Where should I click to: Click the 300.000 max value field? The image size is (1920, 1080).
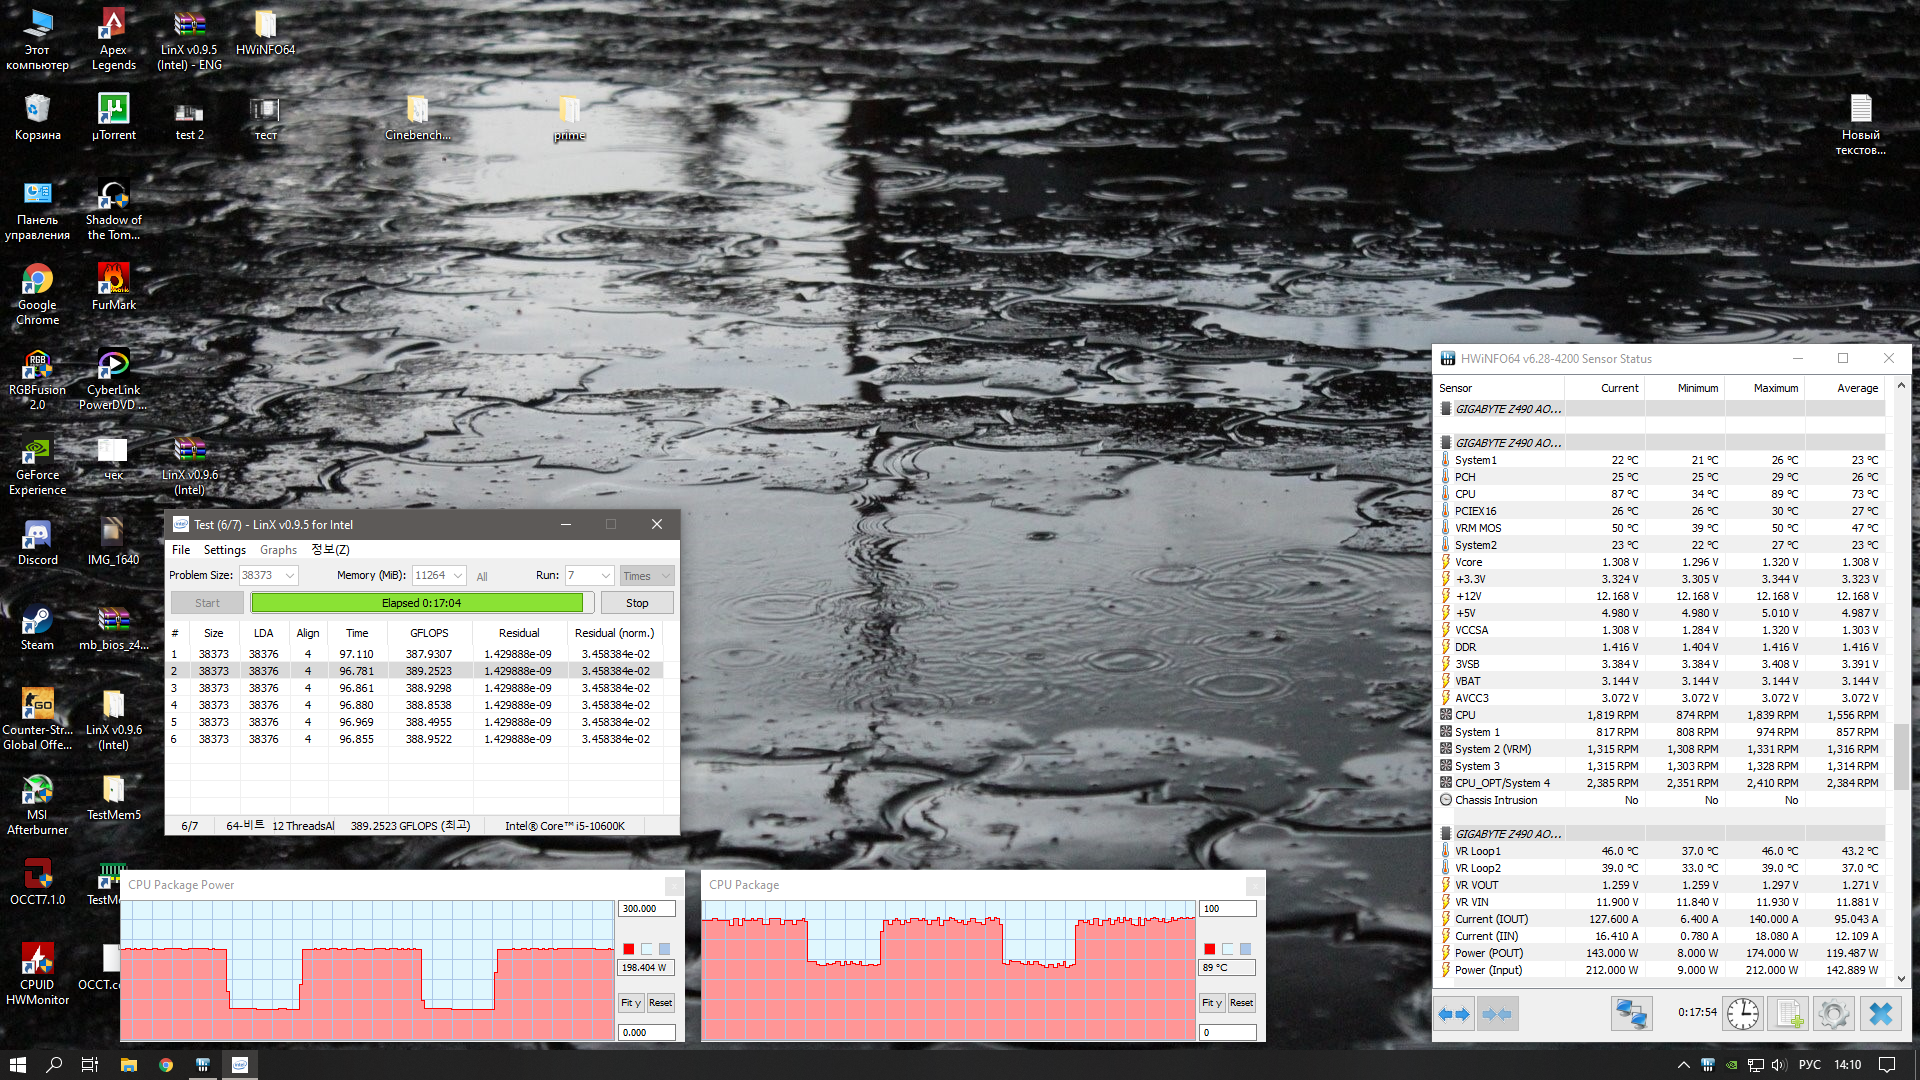point(646,909)
